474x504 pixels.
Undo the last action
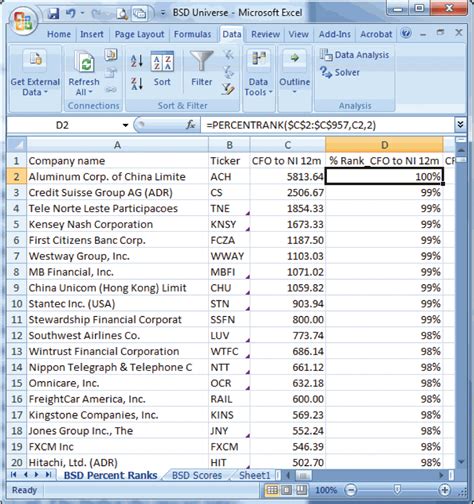pyautogui.click(x=70, y=14)
